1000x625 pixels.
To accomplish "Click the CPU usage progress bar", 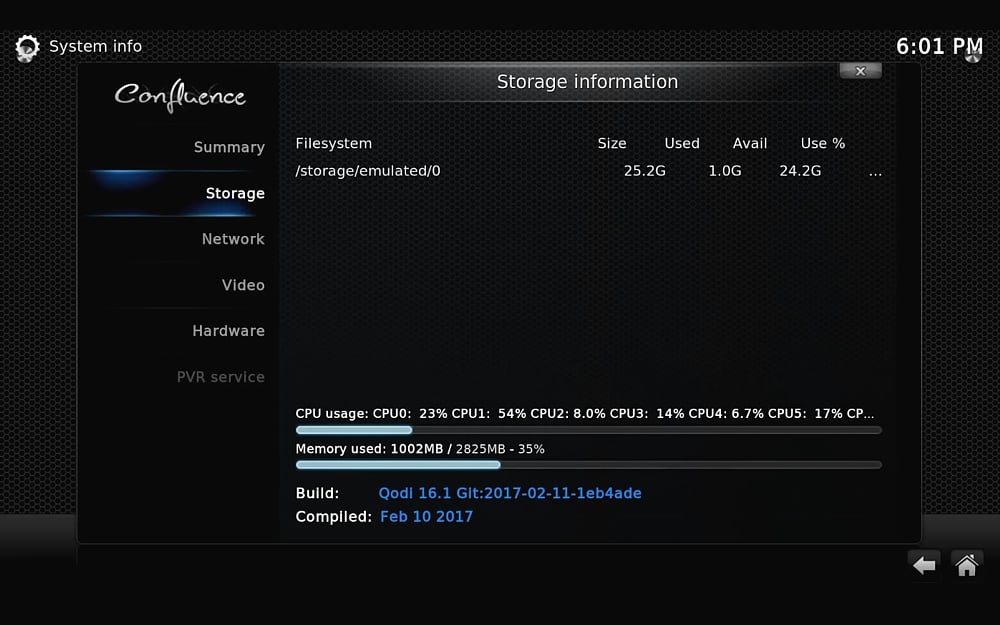I will [587, 429].
